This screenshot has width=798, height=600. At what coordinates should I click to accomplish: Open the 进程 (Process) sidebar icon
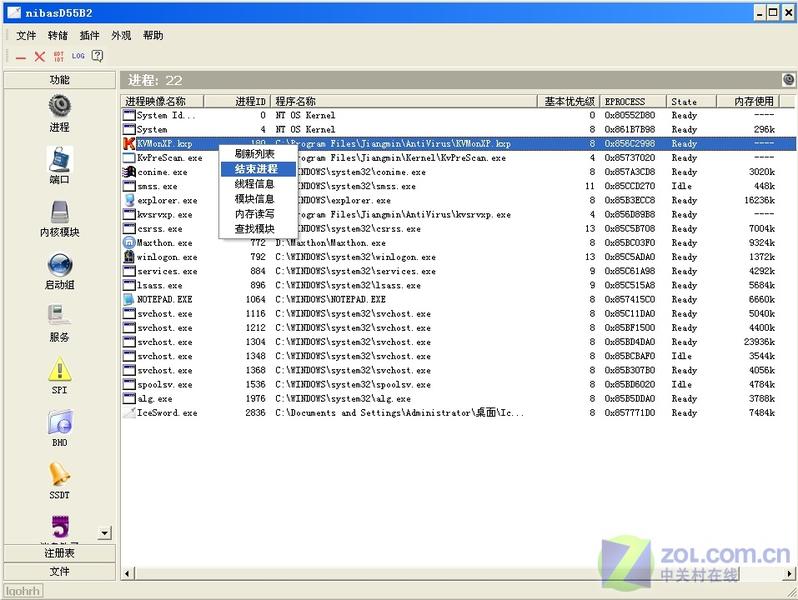click(60, 106)
